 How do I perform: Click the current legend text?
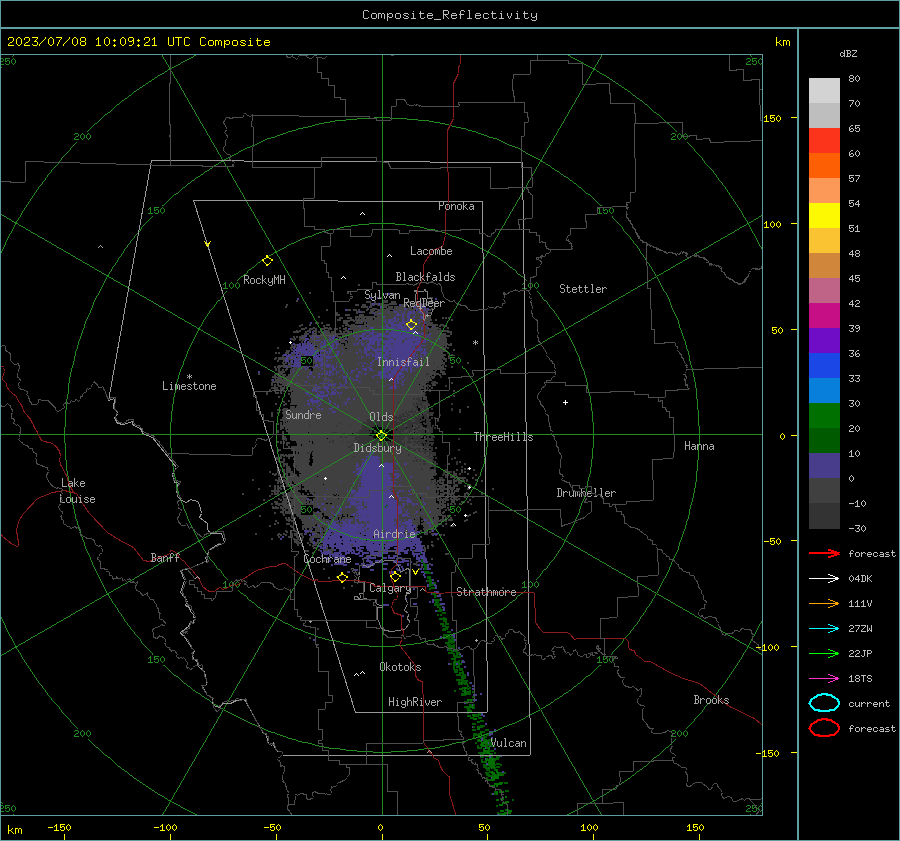[869, 703]
